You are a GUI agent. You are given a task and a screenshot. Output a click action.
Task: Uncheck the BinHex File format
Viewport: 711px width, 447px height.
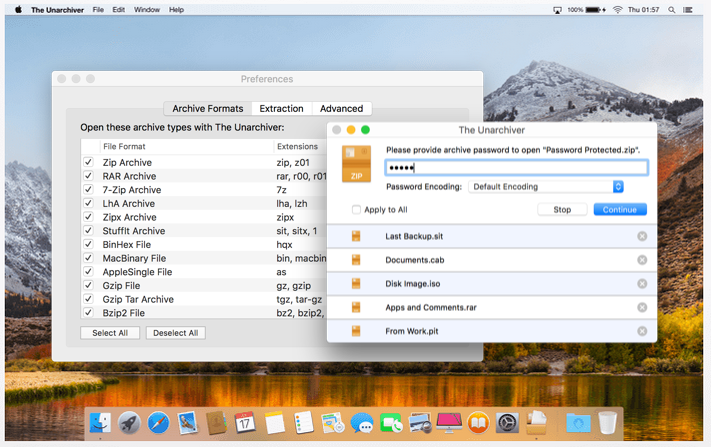[88, 244]
